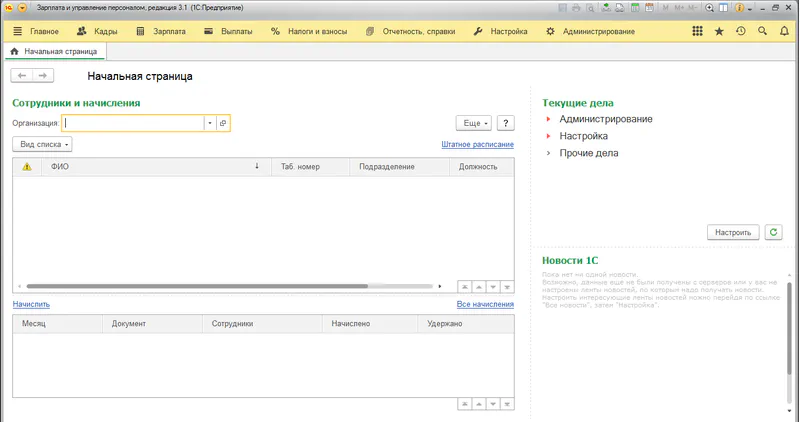Viewport: 800px width, 422px height.
Task: Click the Штатное расписание link
Action: click(x=477, y=145)
